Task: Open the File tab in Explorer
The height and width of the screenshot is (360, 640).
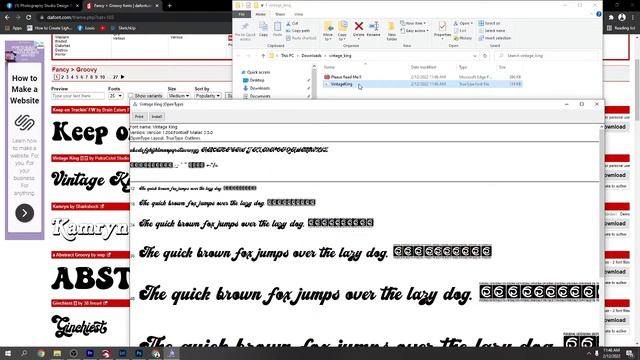Action: [242, 14]
